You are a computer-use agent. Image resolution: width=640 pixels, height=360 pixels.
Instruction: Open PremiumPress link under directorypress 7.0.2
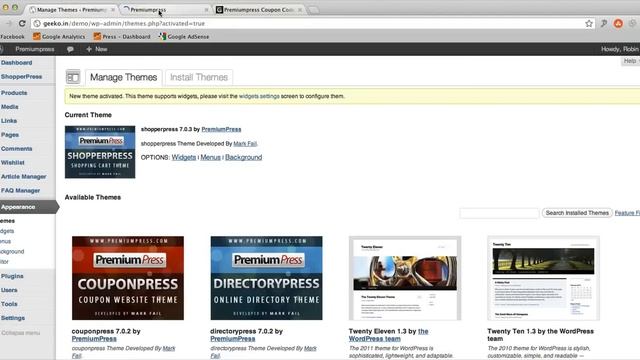click(x=233, y=339)
